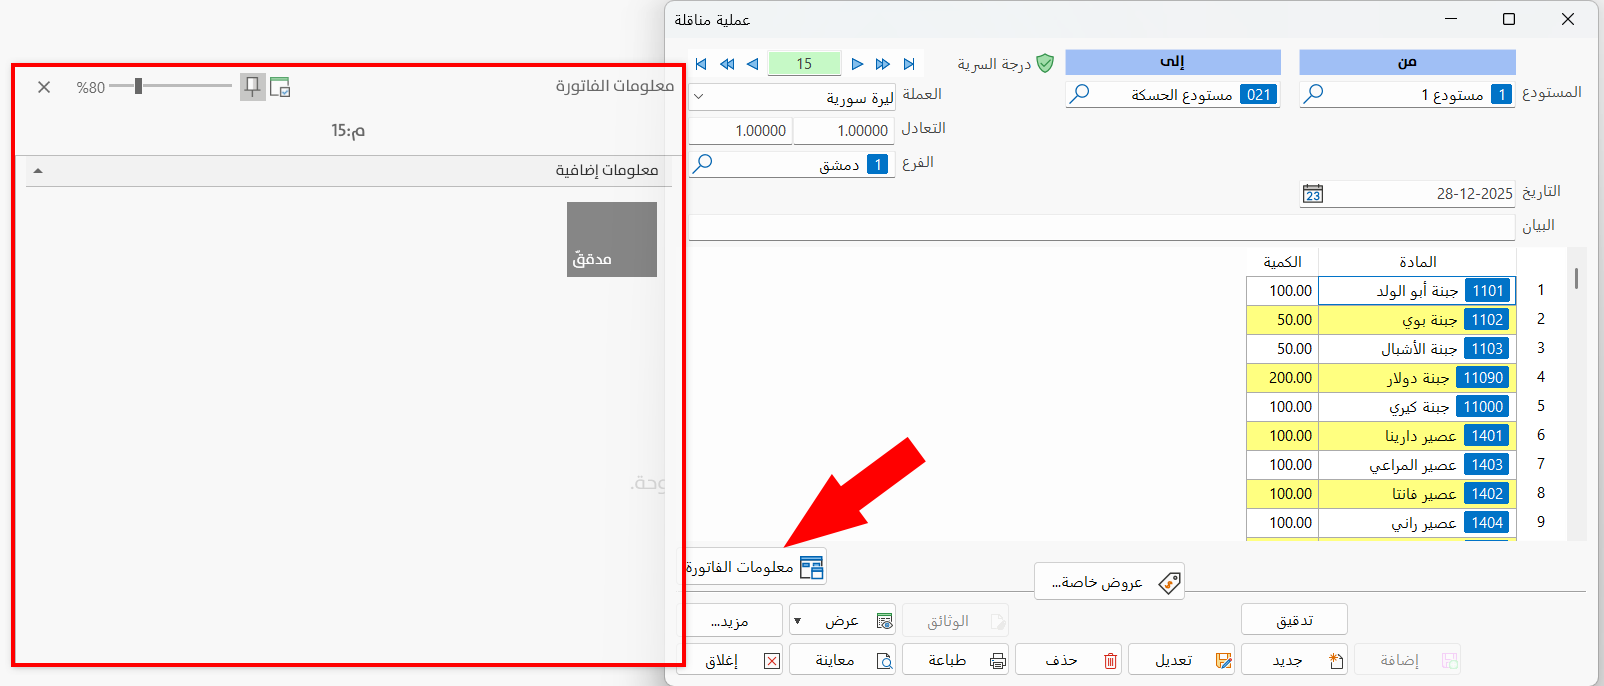Click the double left arrow navigation icon
The width and height of the screenshot is (1604, 686).
tap(727, 64)
